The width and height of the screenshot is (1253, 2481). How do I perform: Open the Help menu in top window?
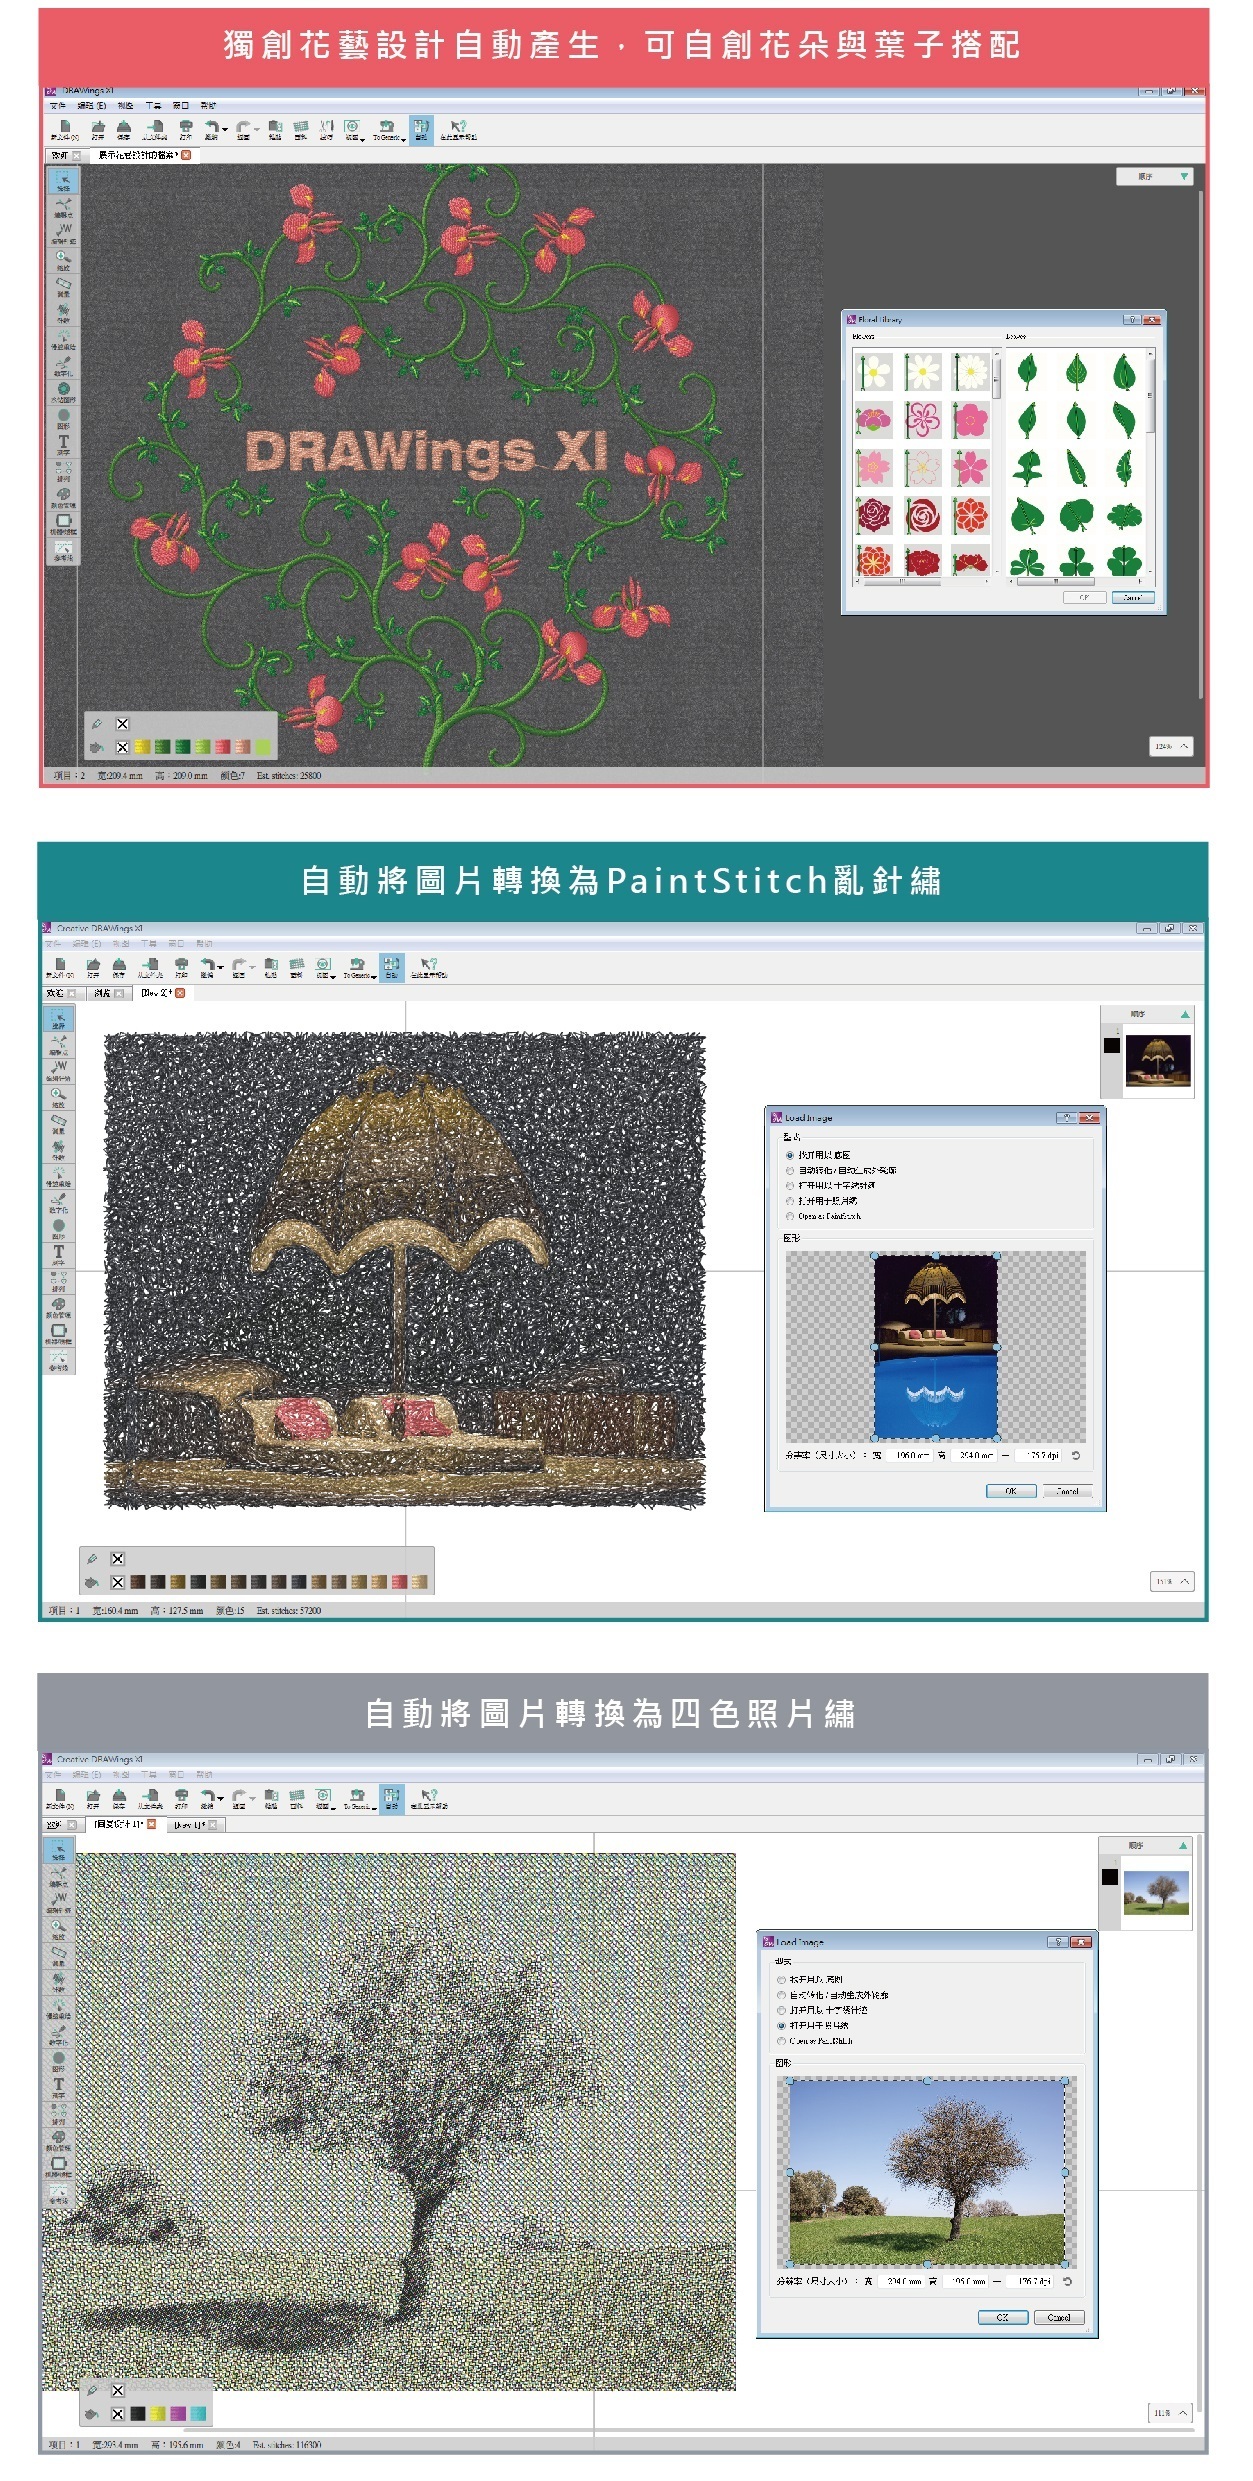click(x=207, y=105)
